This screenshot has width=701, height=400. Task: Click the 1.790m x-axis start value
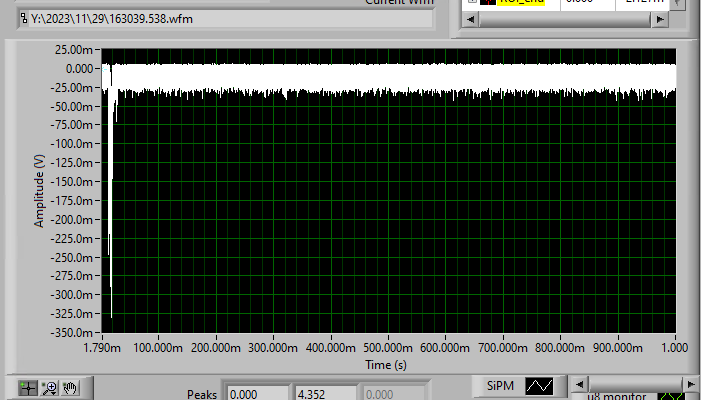(x=102, y=348)
